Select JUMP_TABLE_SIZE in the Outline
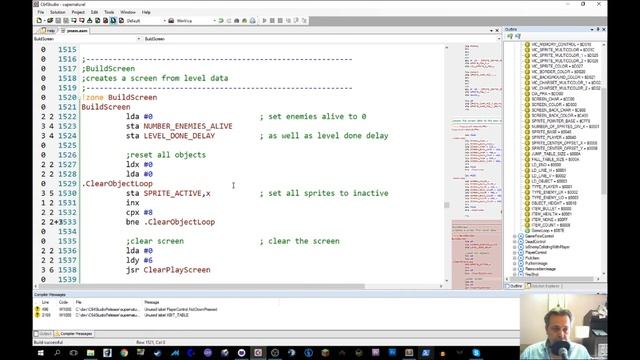 click(556, 154)
